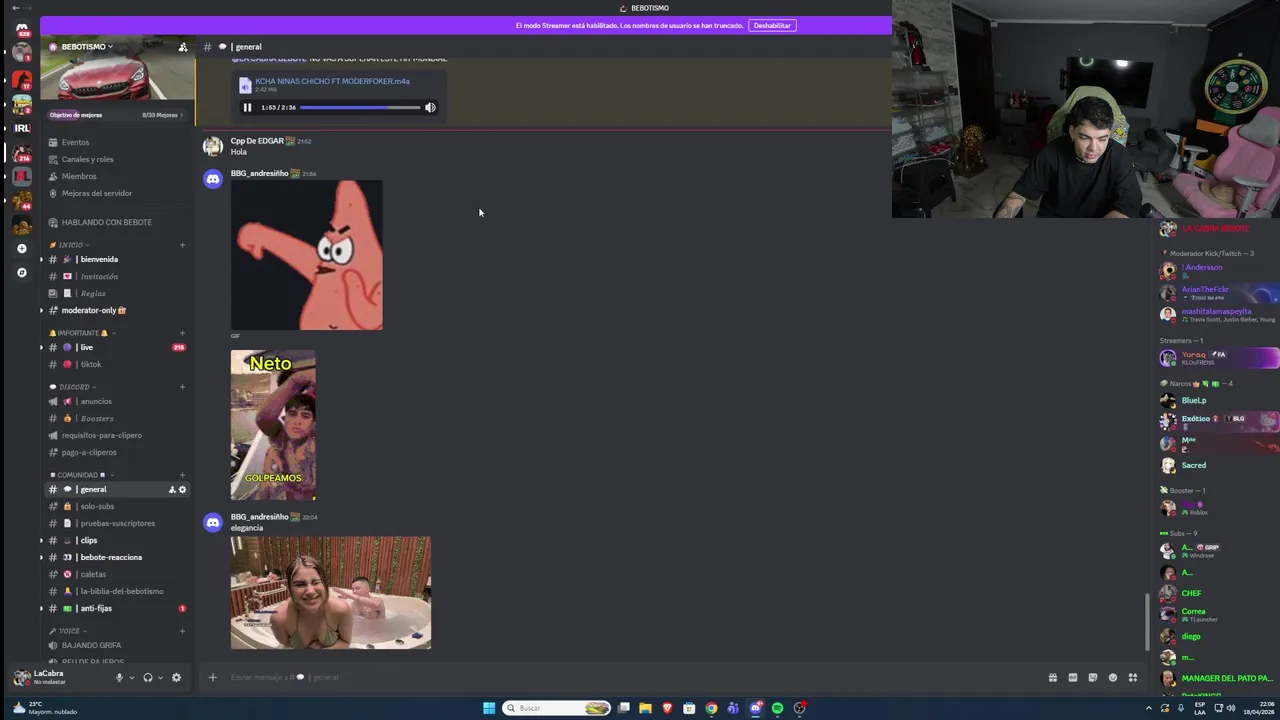Click the invite people icon beside BEBOTISMO
This screenshot has height=720, width=1280.
(x=182, y=47)
